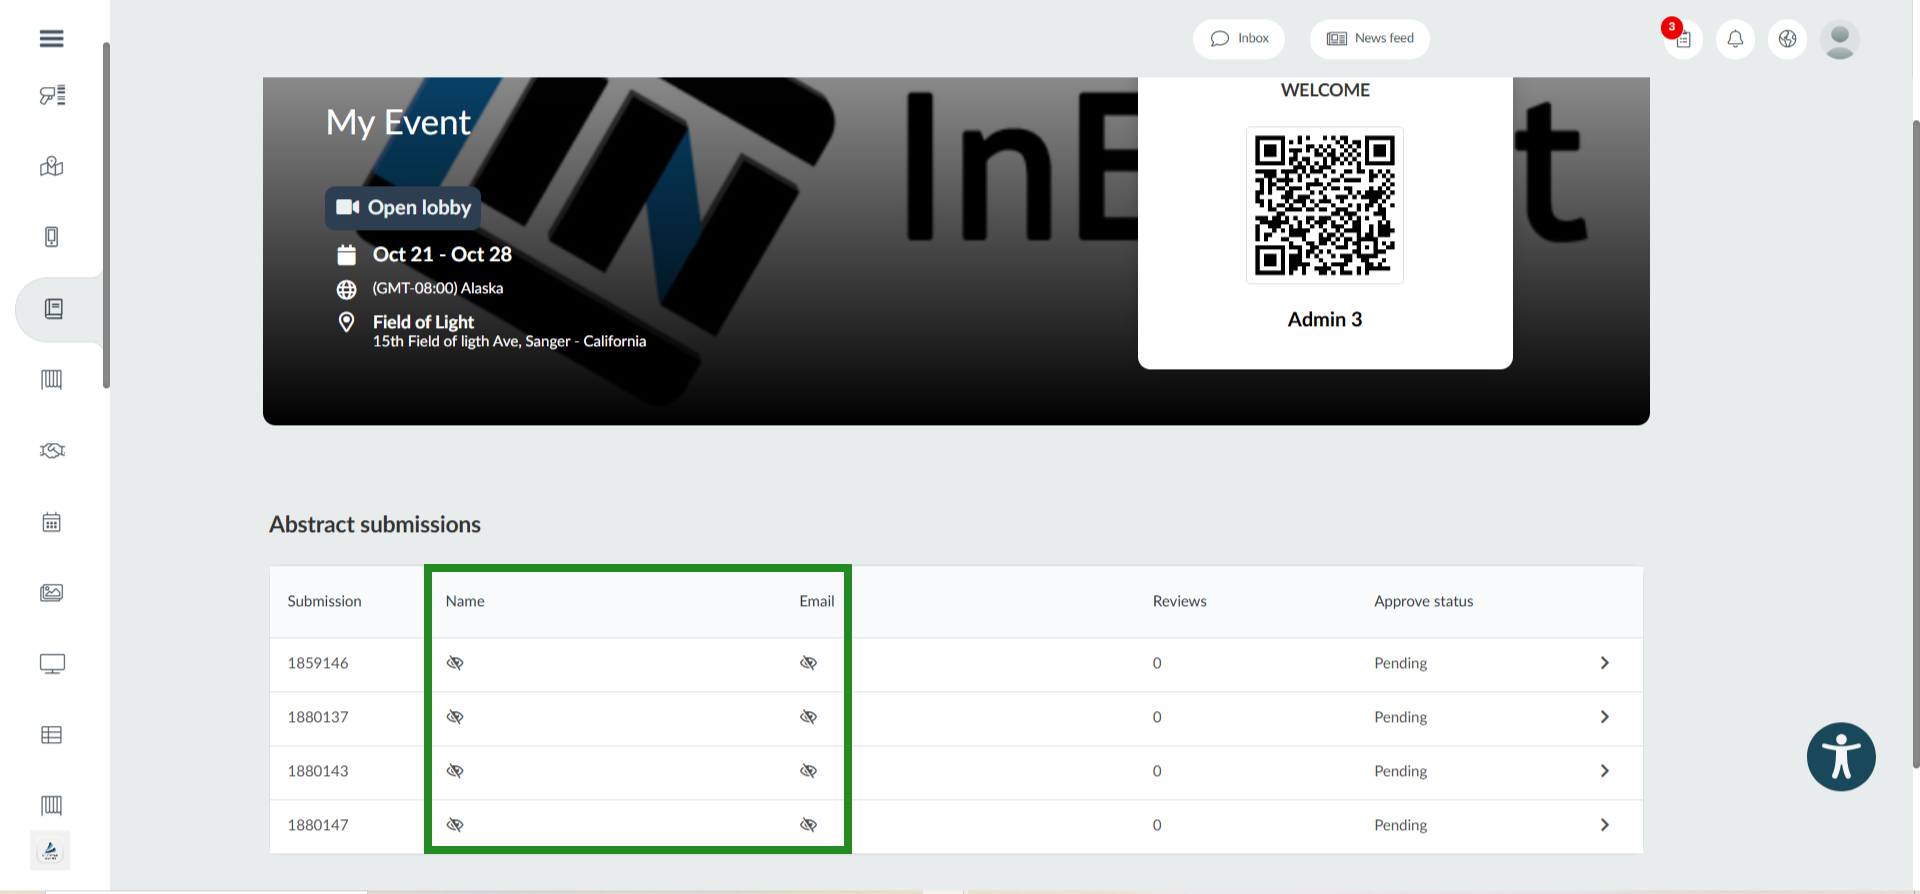This screenshot has width=1920, height=894.
Task: Click submission number 1859146
Action: (318, 663)
